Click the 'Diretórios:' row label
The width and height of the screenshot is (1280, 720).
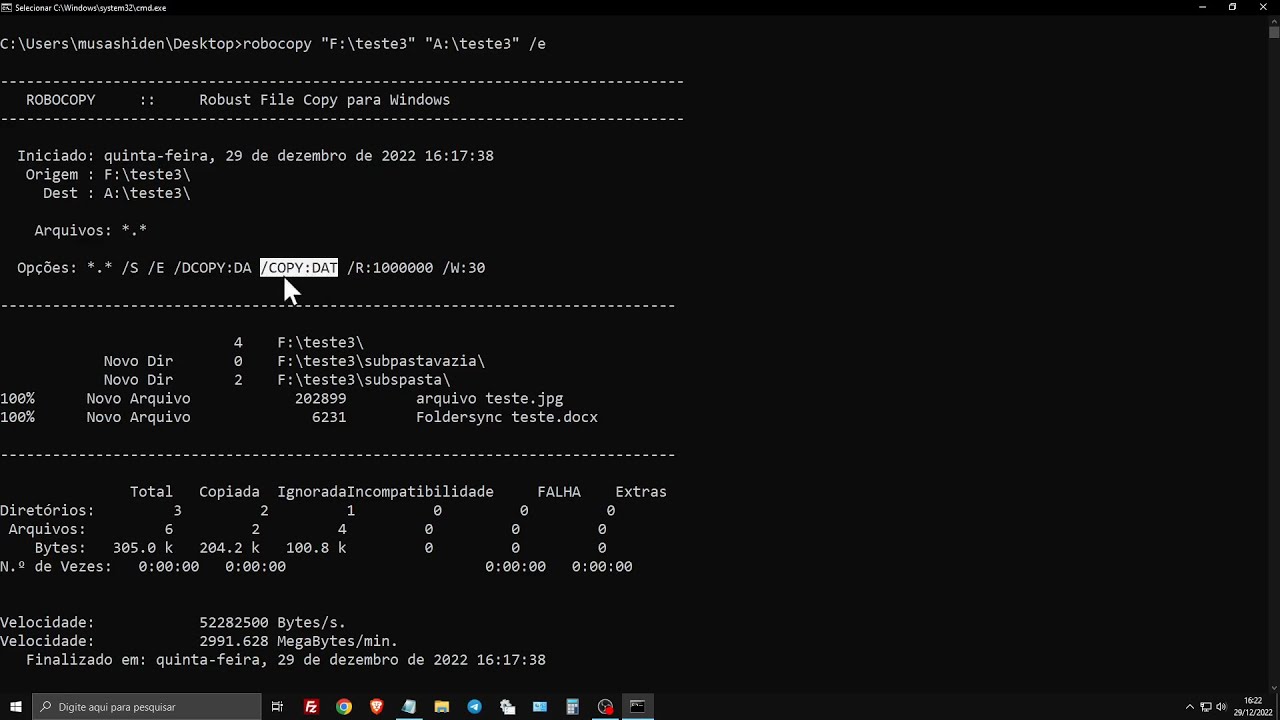click(47, 510)
